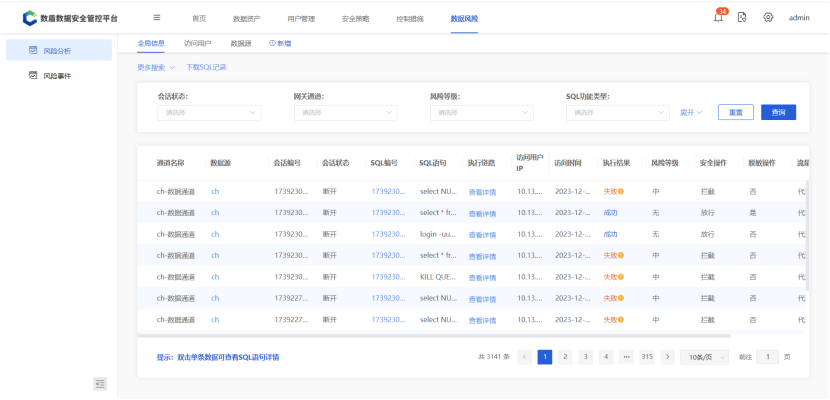Screen dimensions: 830x400
Task: Toggle the hamburger menu icon
Action: tap(156, 18)
